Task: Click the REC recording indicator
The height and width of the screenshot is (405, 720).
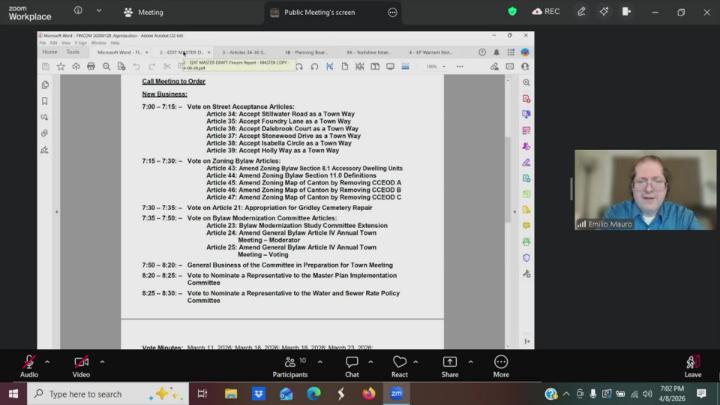Action: 545,12
